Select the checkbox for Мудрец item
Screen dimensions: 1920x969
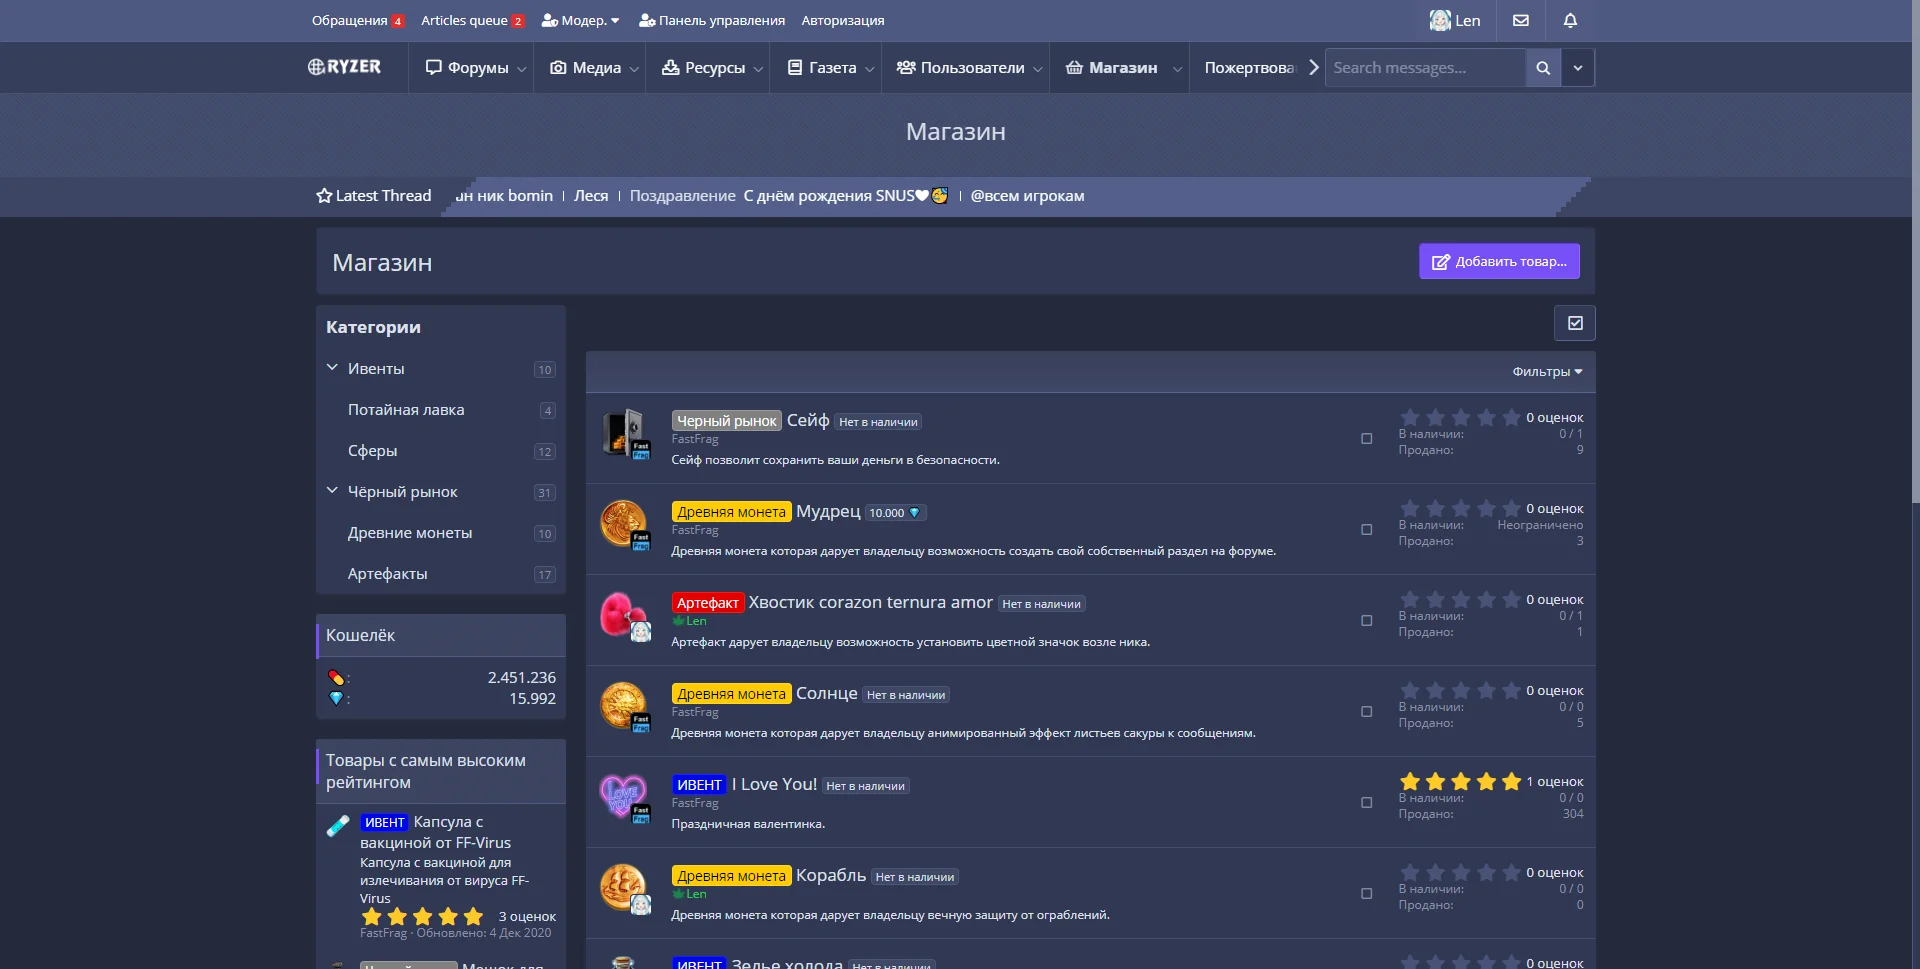click(1366, 529)
